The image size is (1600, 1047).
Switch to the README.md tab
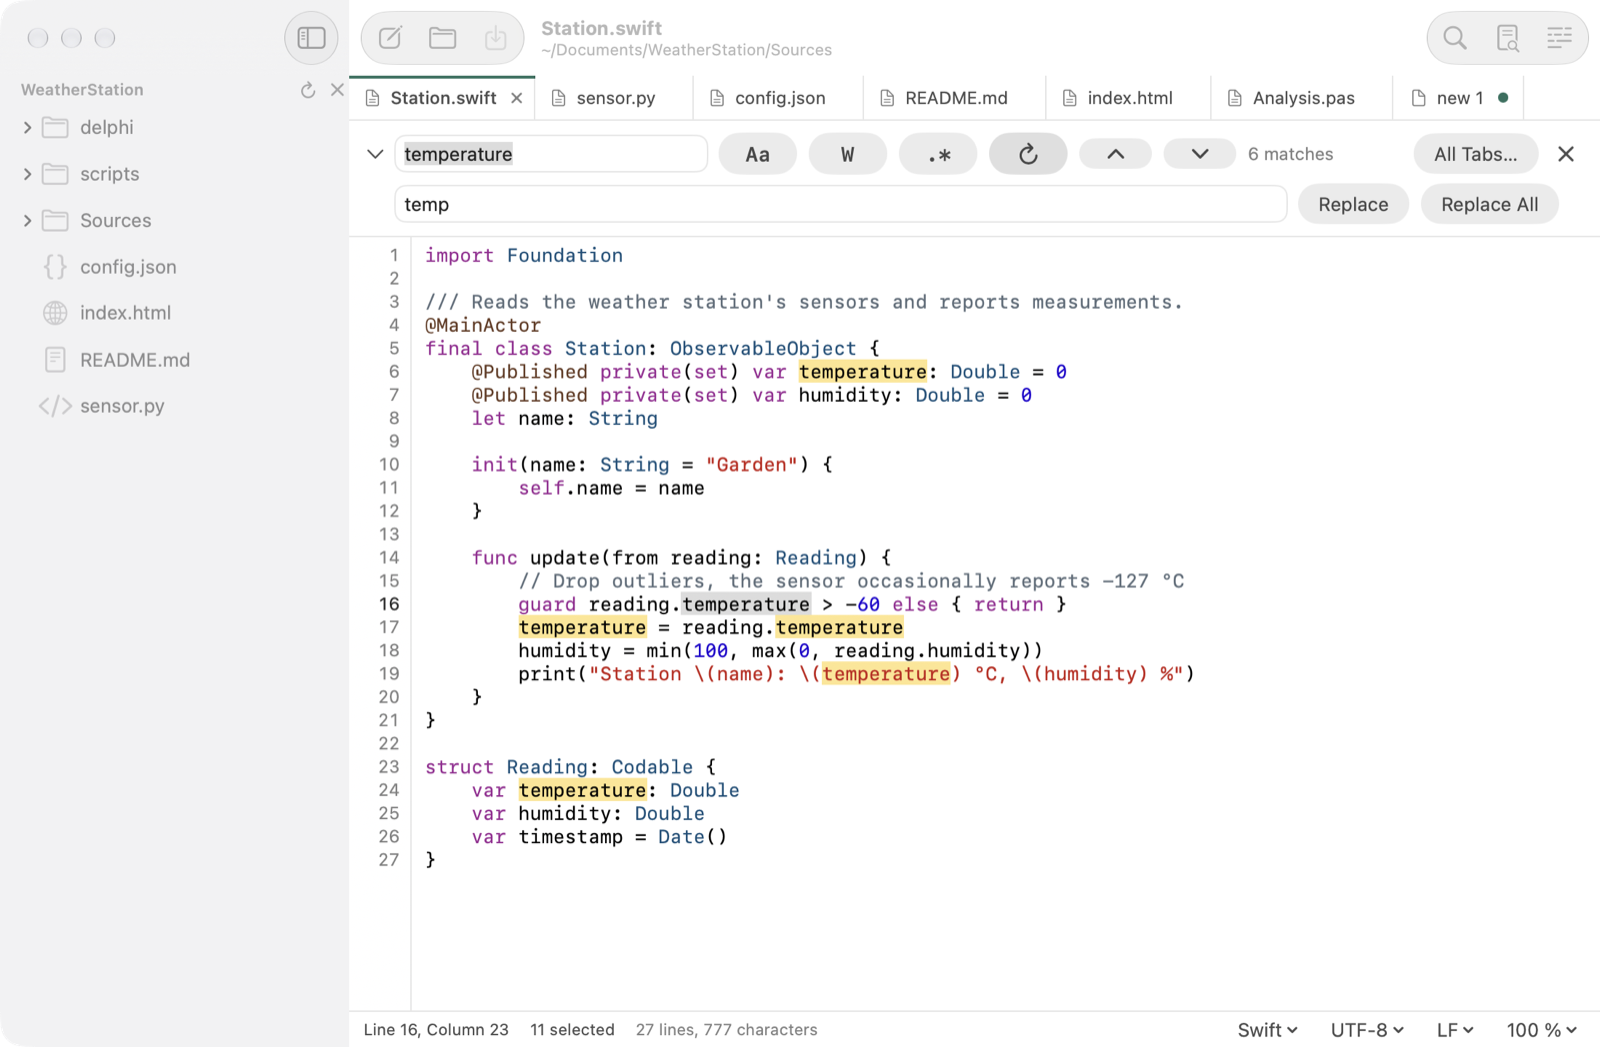(955, 98)
